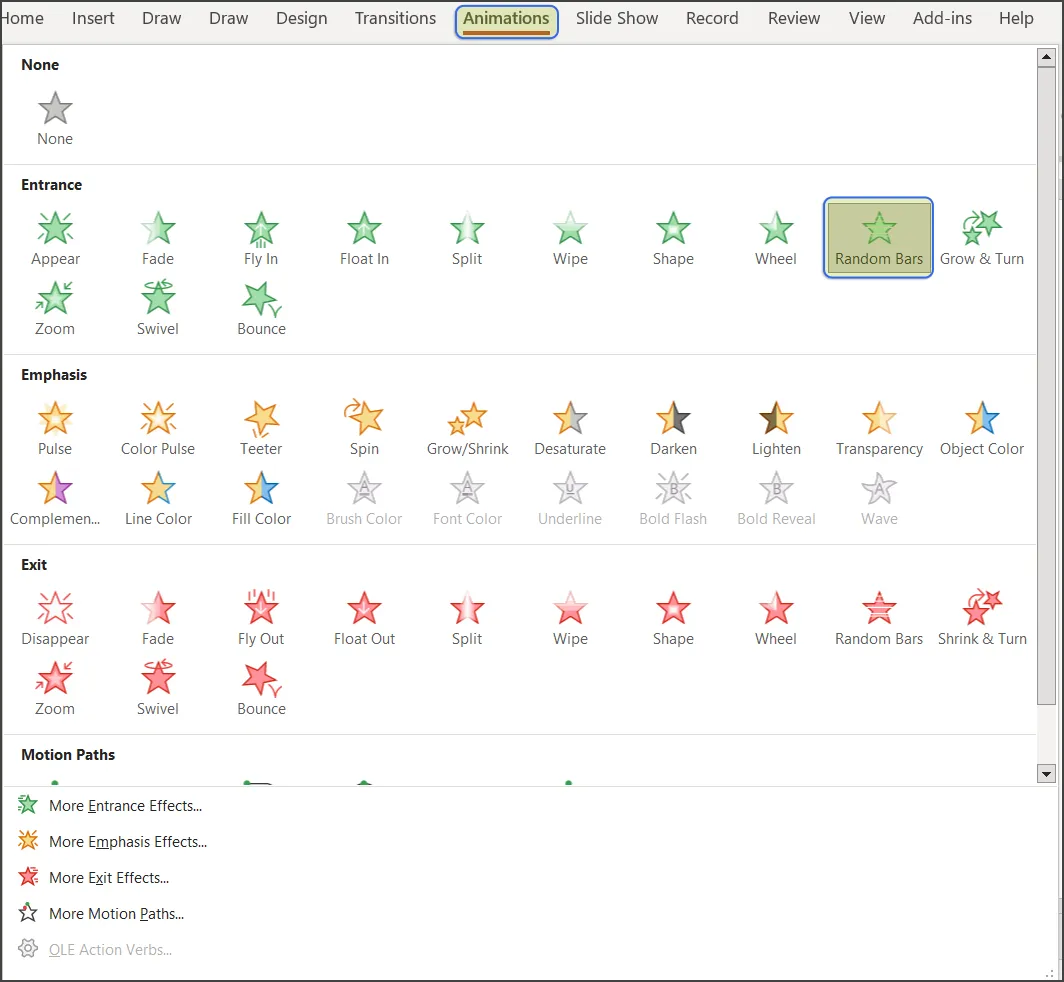
Task: Apply the Swivel exit animation
Action: [158, 689]
